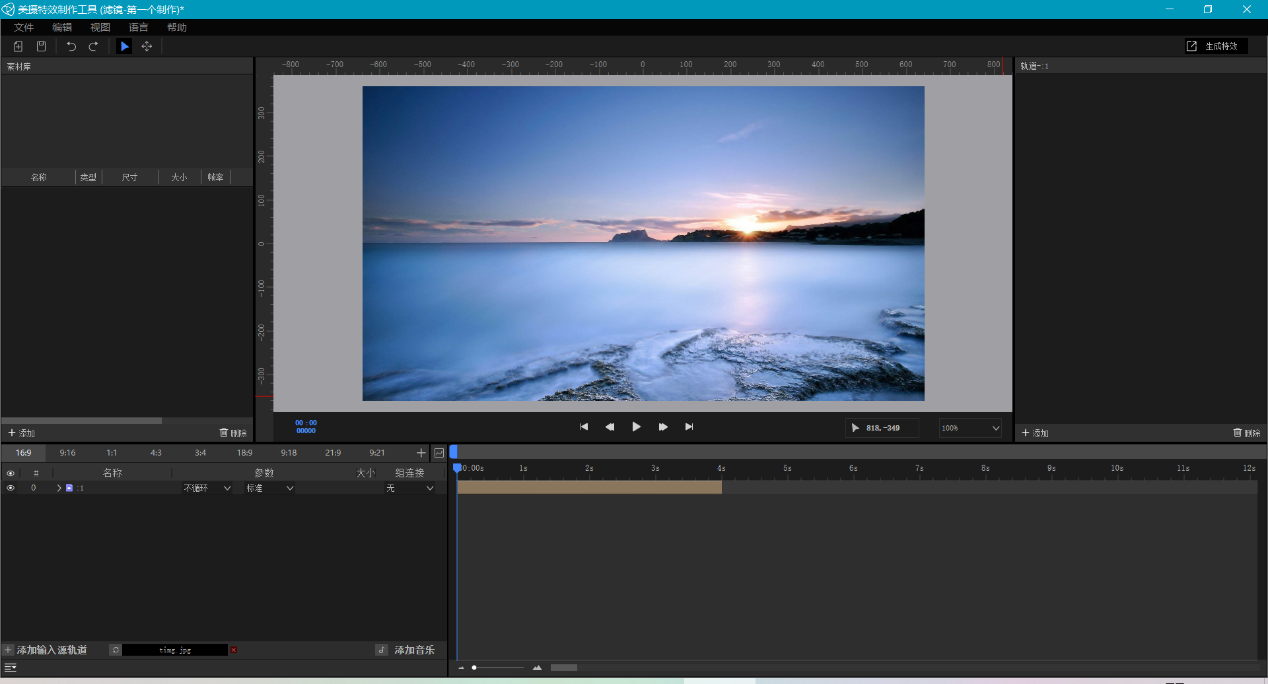Open the 无 group link dropdown
Screen dimensions: 1268x684
pos(410,488)
